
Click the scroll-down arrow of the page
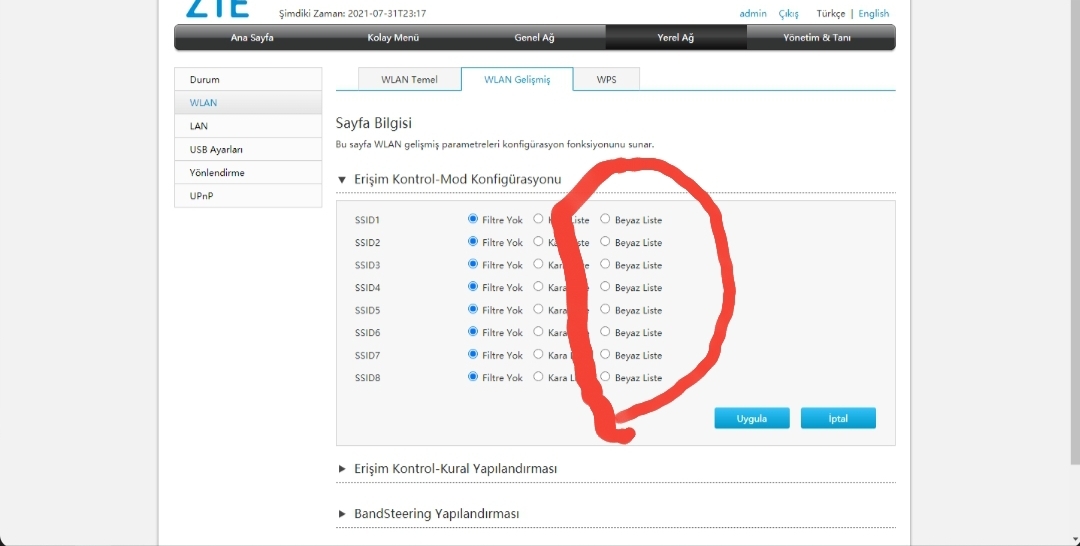tap(1076, 540)
